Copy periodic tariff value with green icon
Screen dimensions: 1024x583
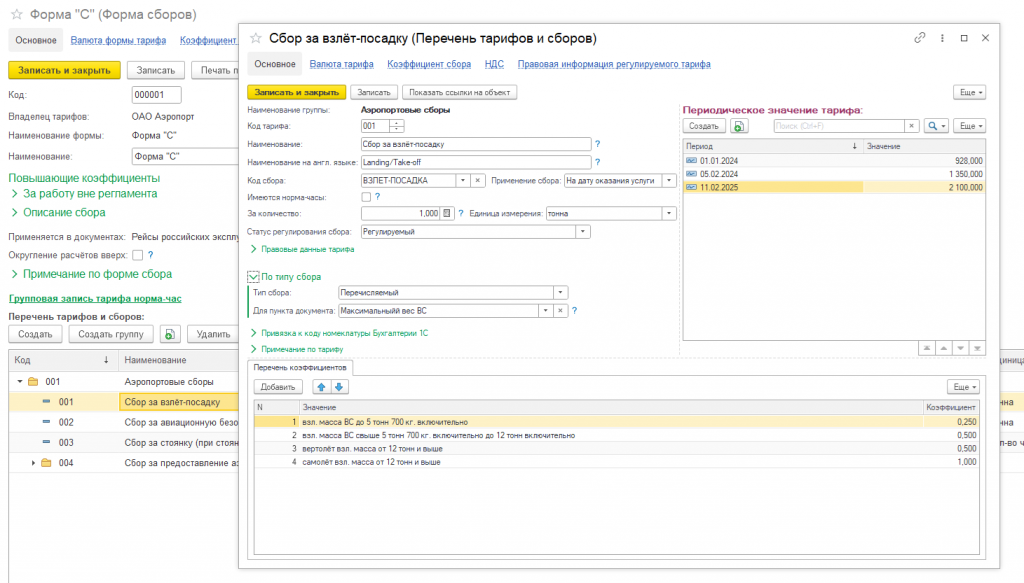click(x=739, y=126)
